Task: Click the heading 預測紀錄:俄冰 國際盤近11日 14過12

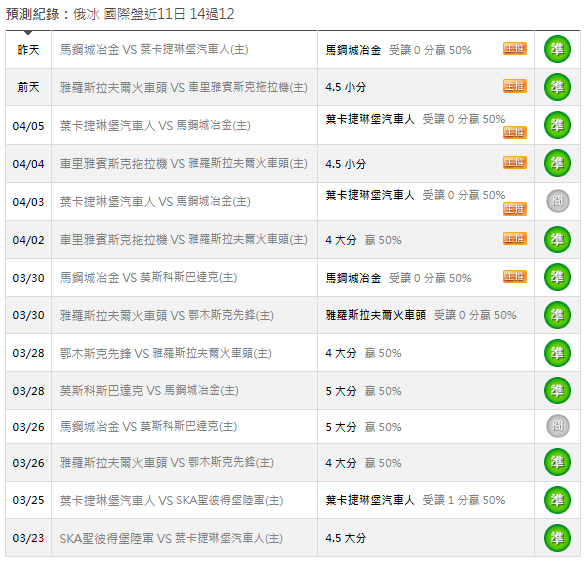Action: [120, 14]
